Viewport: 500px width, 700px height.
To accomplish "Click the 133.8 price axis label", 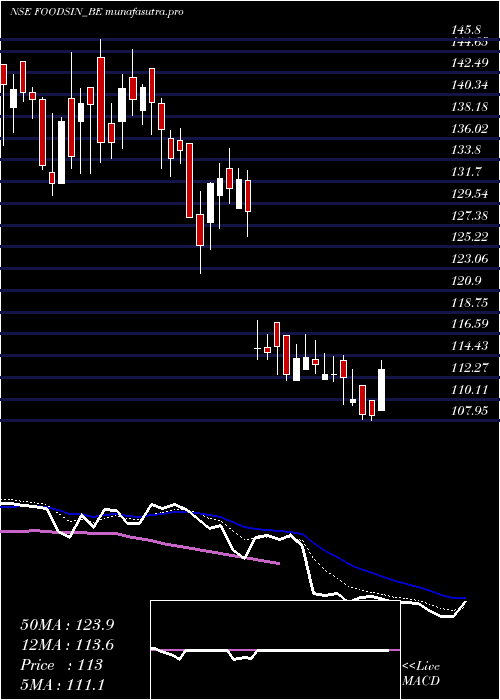I will click(x=466, y=150).
